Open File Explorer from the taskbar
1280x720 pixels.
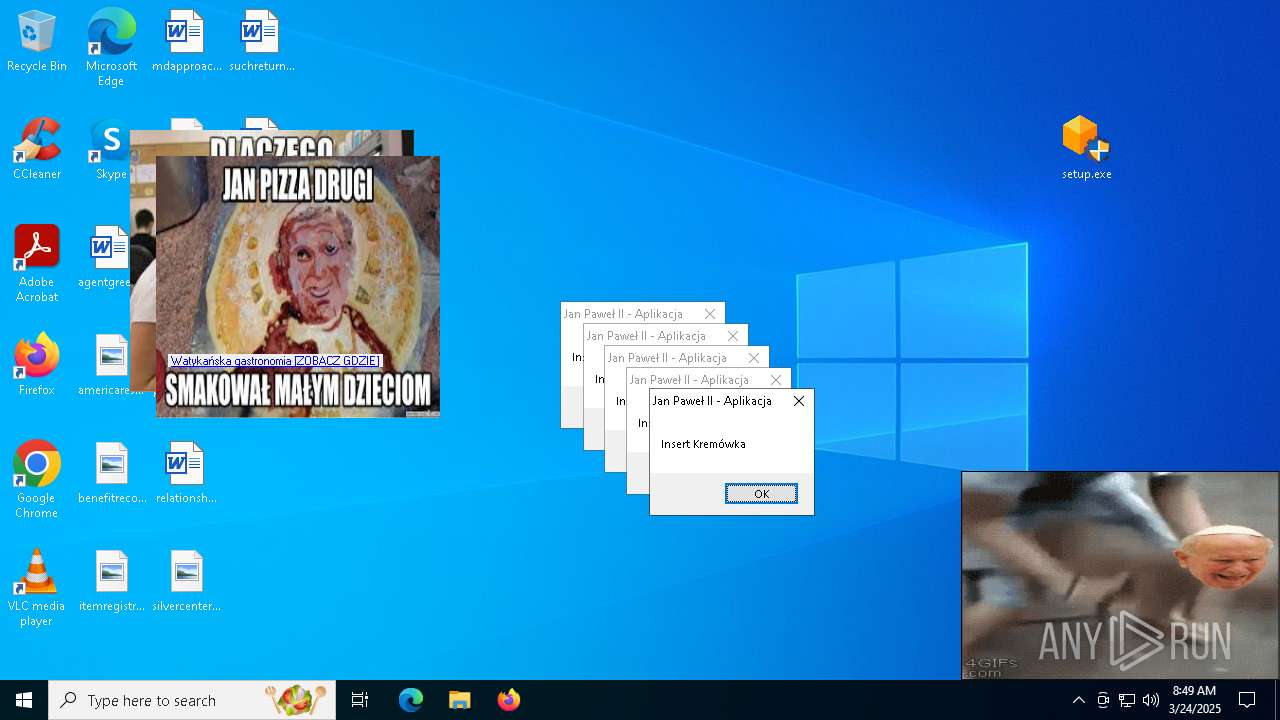point(460,700)
